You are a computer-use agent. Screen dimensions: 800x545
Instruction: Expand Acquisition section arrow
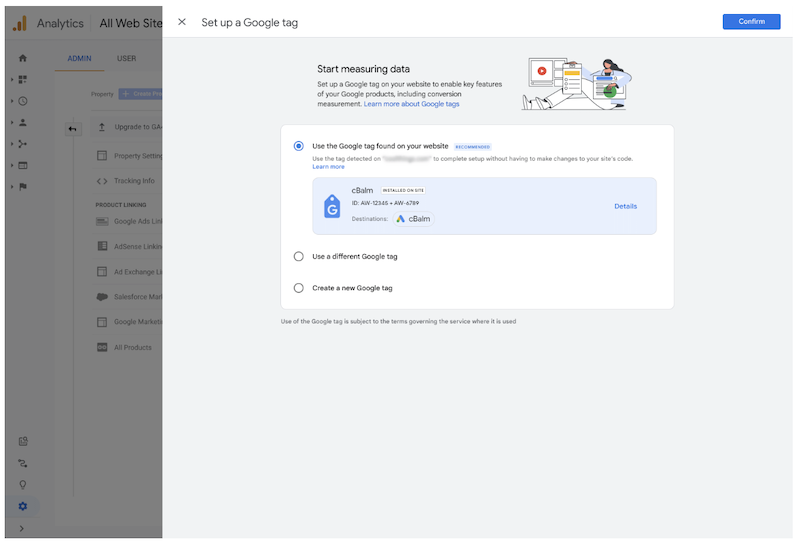(12, 144)
